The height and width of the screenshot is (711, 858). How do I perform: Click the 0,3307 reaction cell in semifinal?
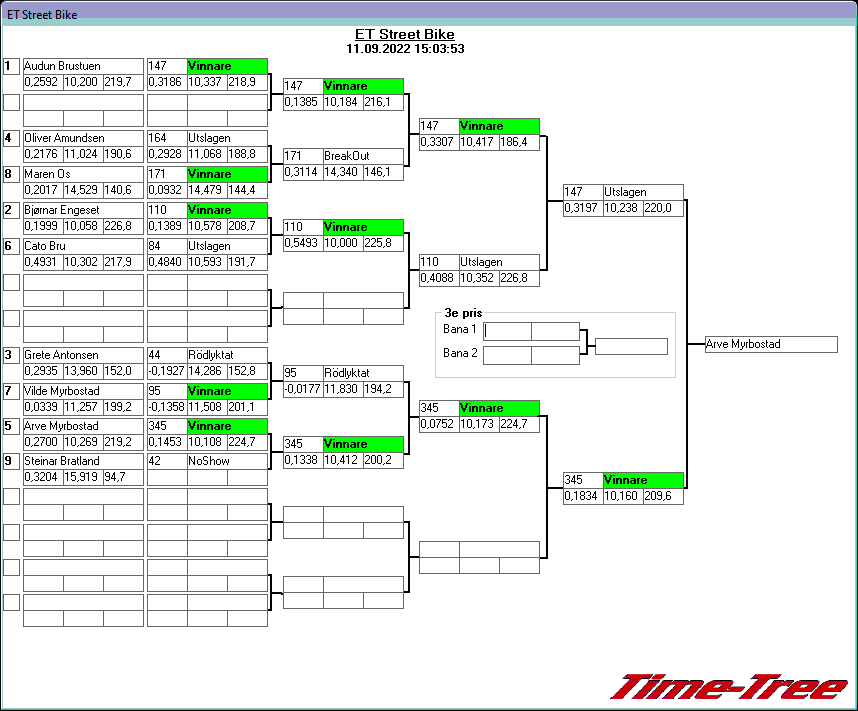[x=439, y=142]
